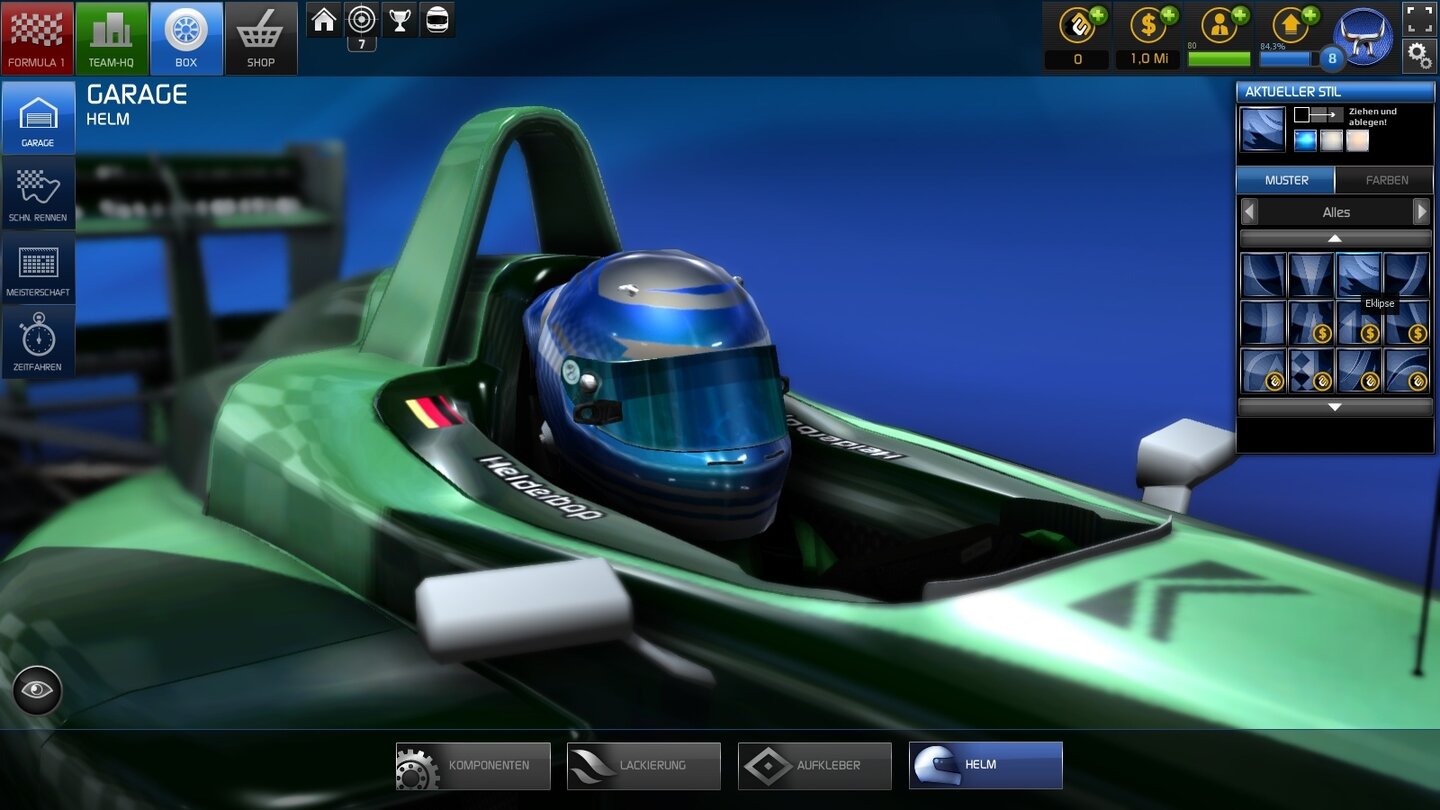Select first pattern in top row
This screenshot has width=1440, height=810.
[x=1263, y=275]
